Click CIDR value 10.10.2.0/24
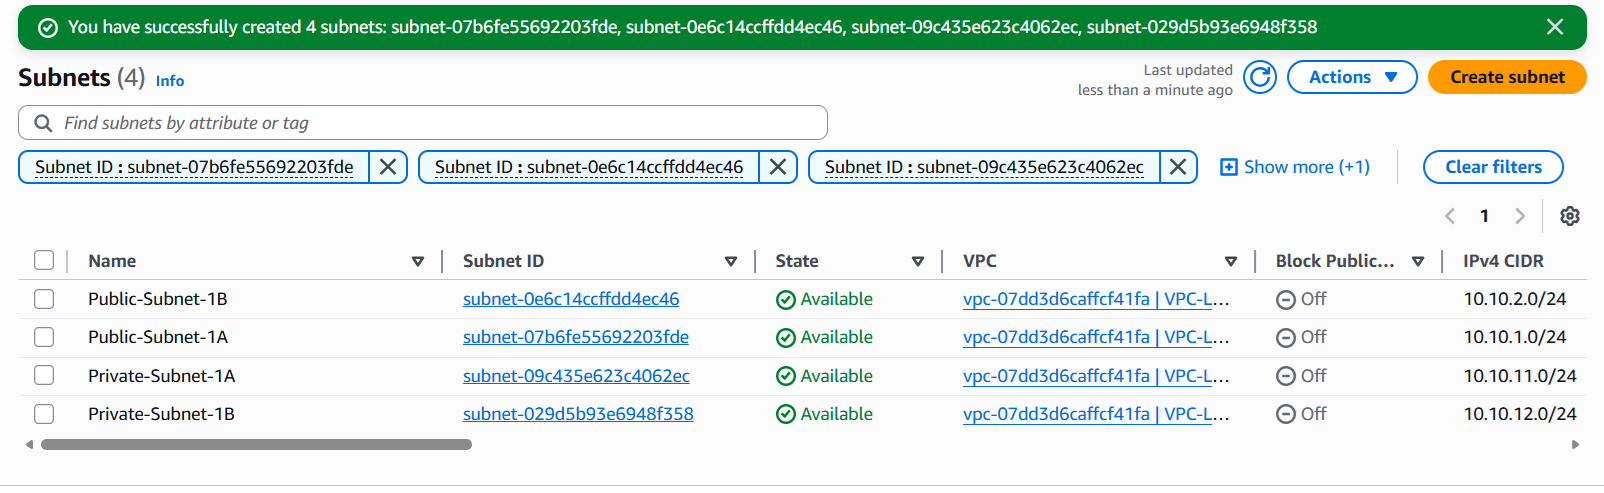This screenshot has width=1604, height=493. tap(1515, 299)
